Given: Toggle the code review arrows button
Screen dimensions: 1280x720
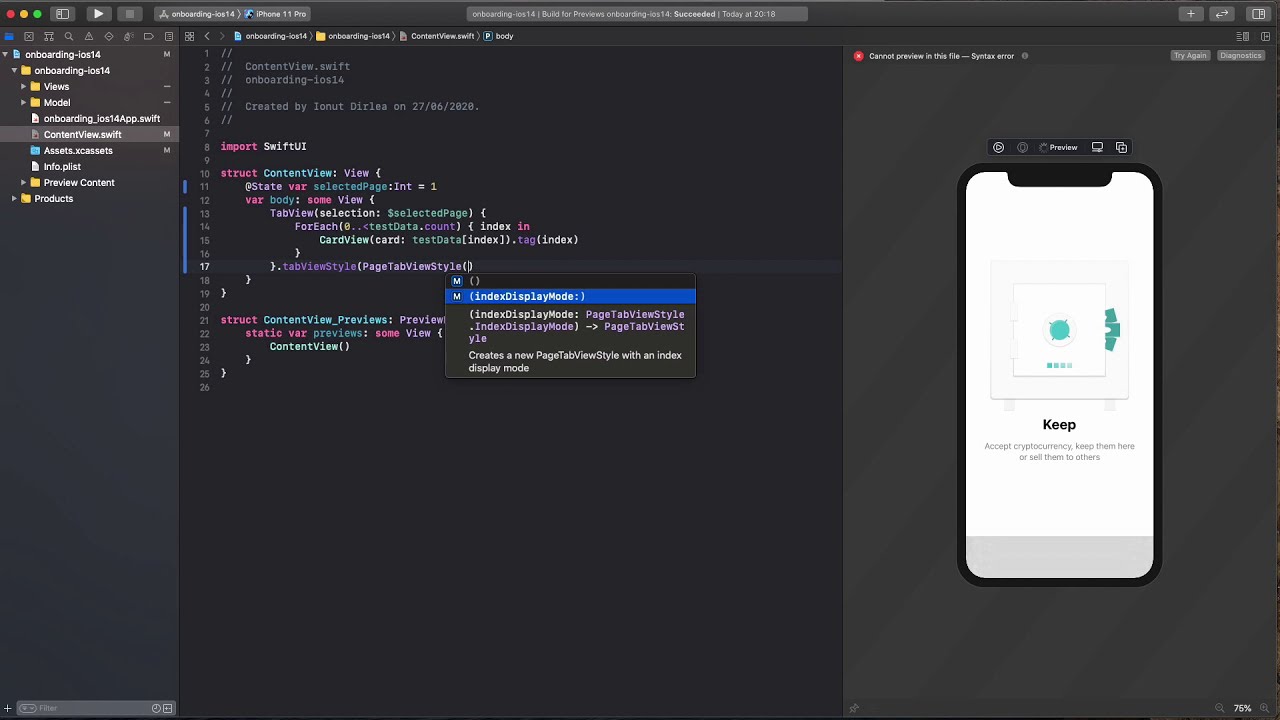Looking at the screenshot, I should (1222, 14).
